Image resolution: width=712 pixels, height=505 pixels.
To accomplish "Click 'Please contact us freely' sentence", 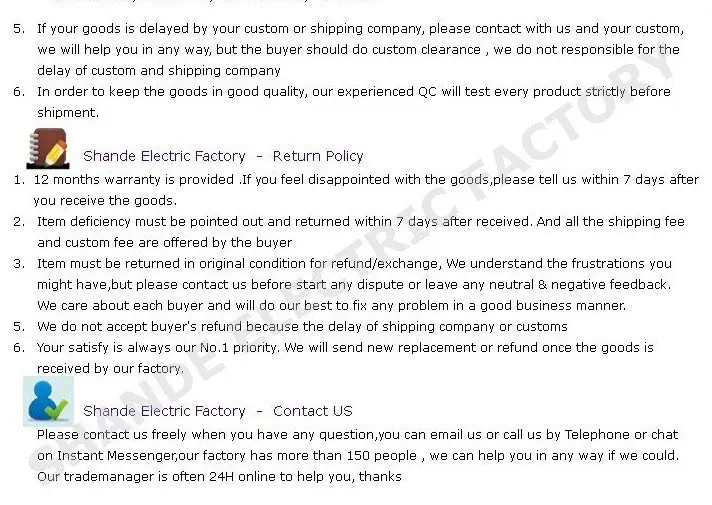I will point(357,435).
